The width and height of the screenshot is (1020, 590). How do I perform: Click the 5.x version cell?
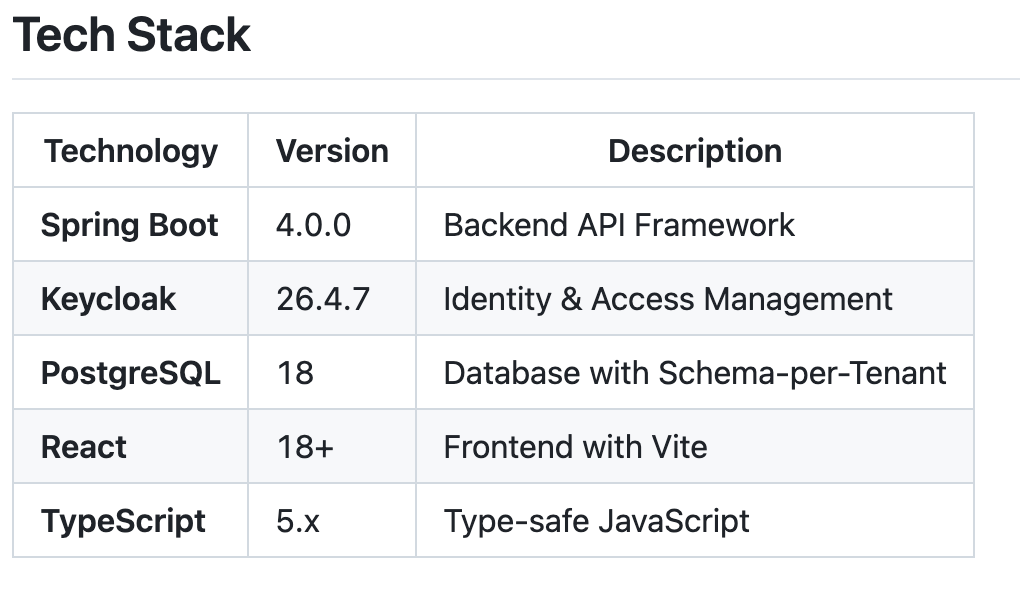[298, 521]
